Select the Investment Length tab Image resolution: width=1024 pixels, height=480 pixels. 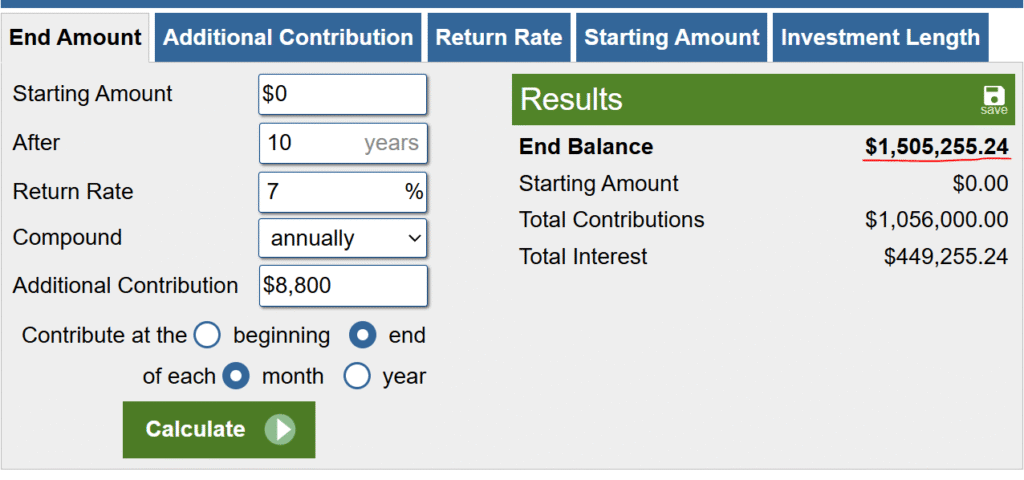880,38
